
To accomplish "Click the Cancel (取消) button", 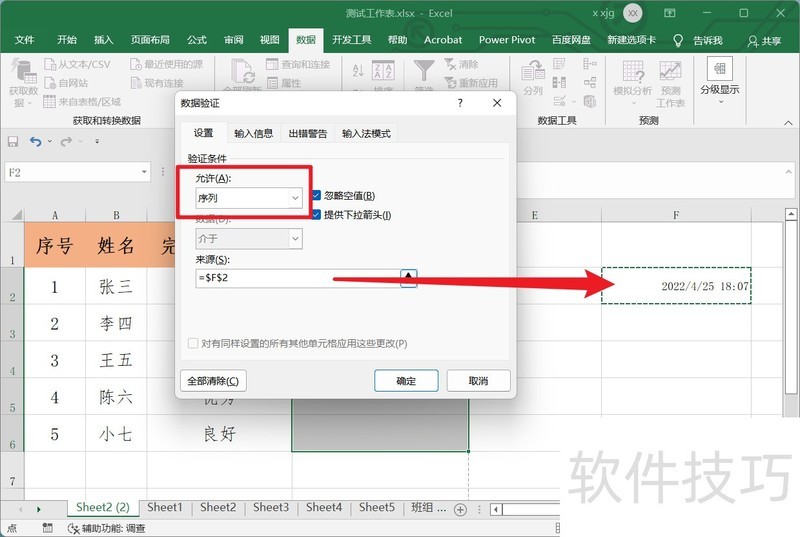I will [x=479, y=380].
